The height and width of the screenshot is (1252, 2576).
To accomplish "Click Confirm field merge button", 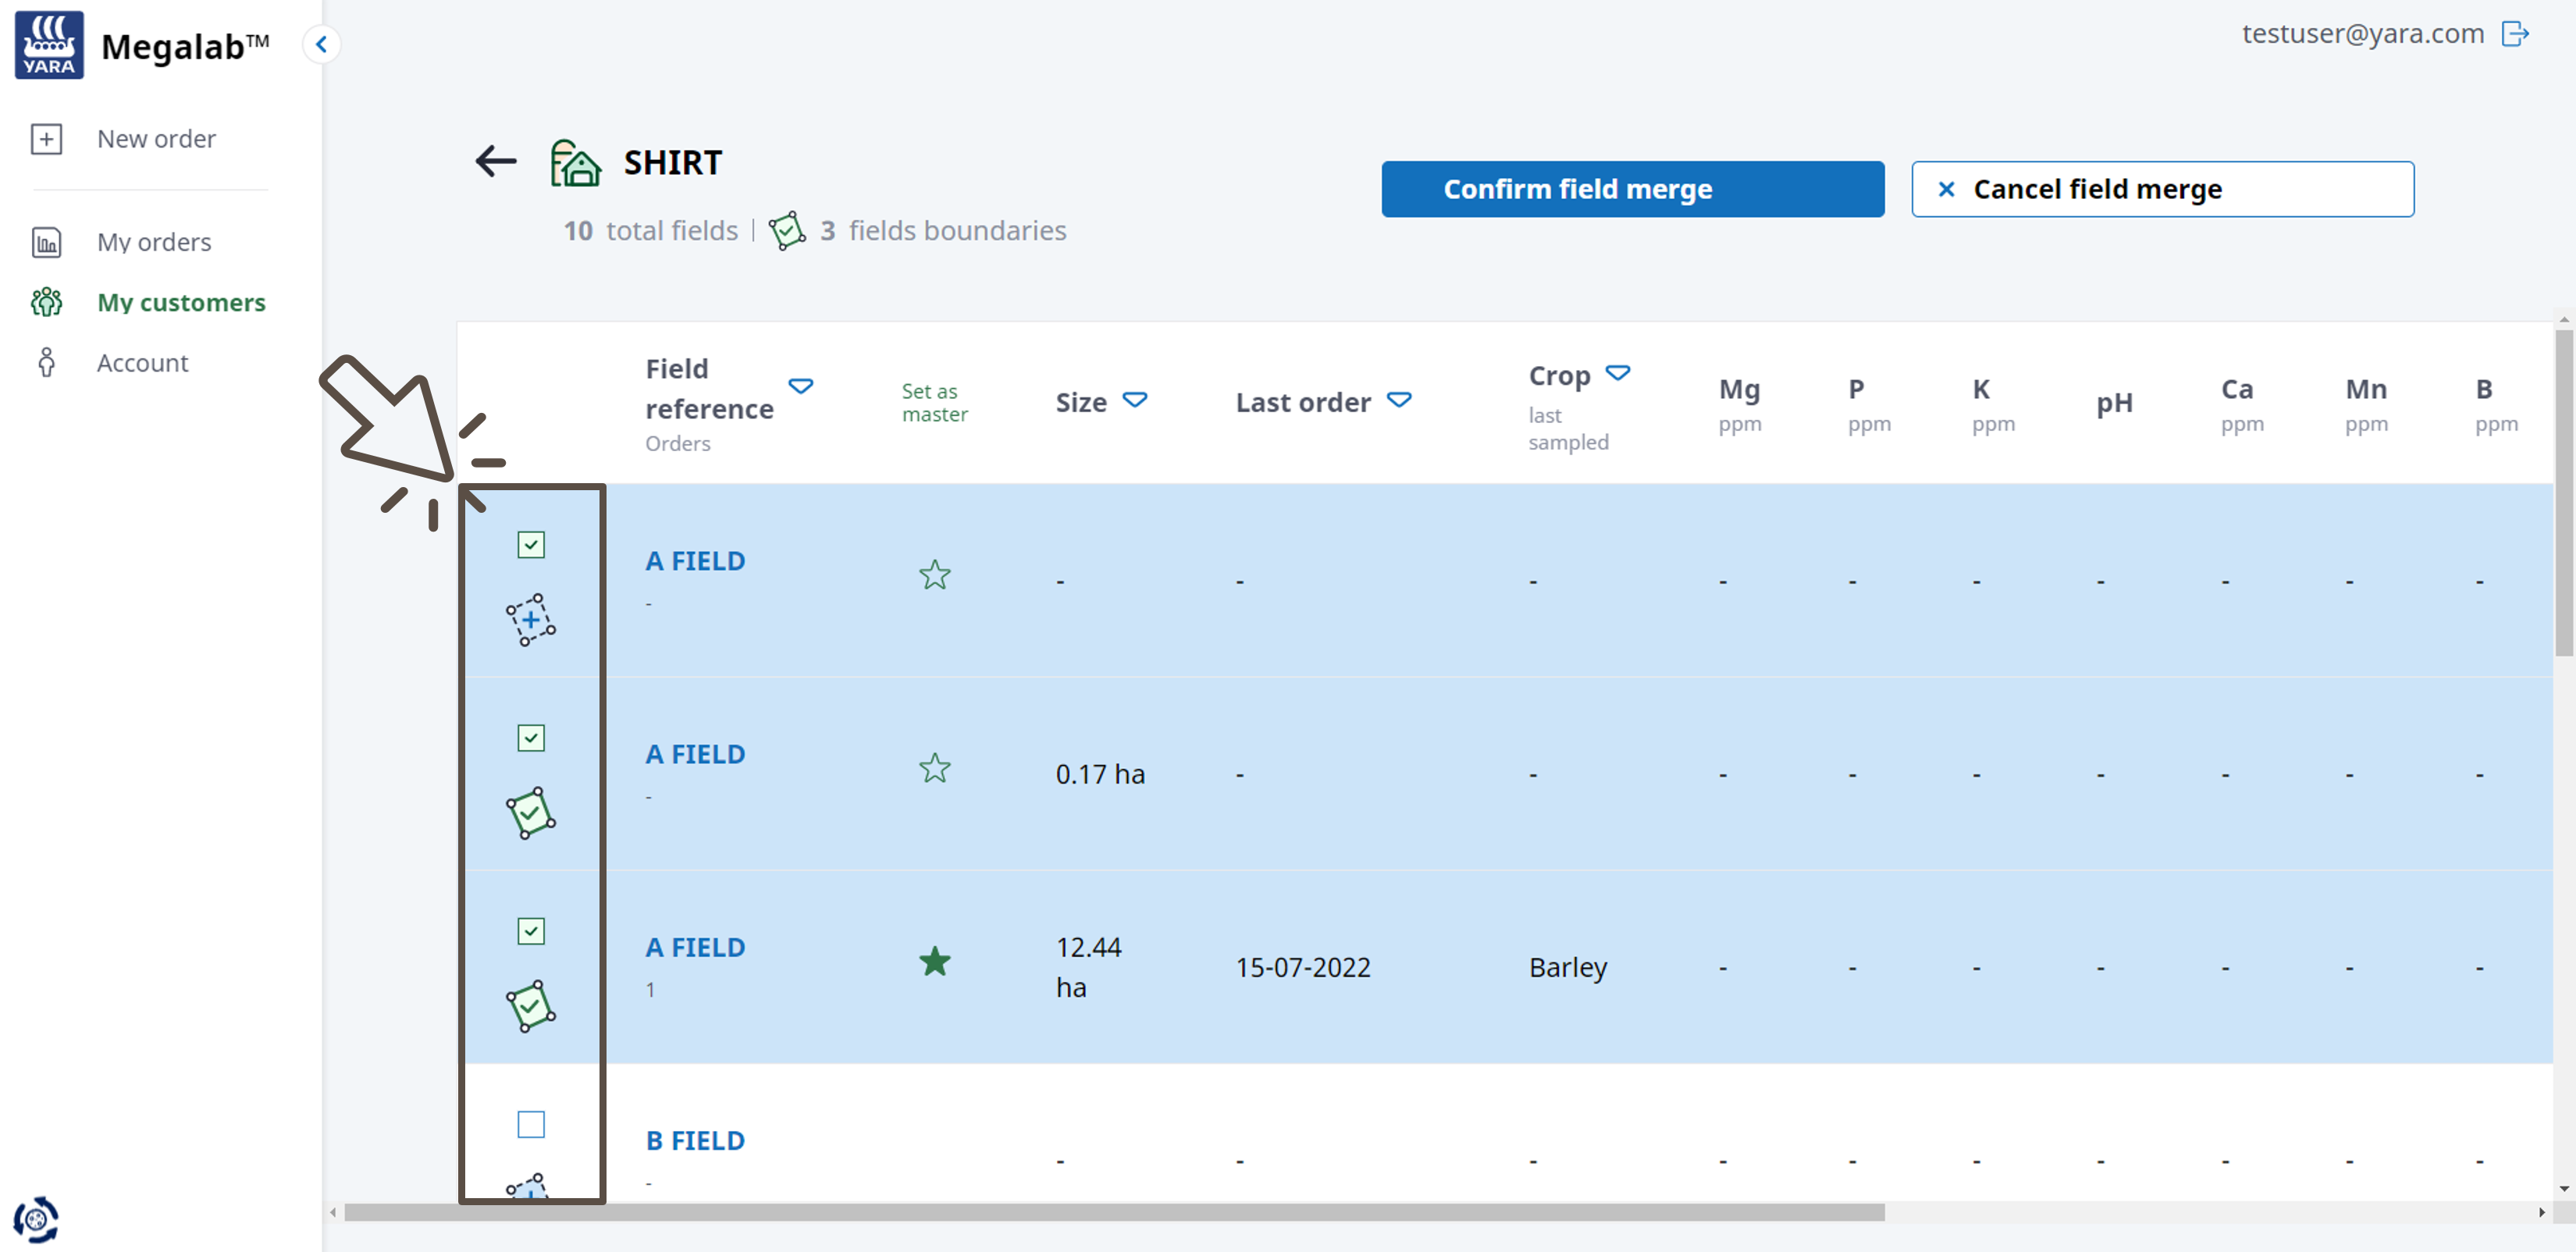I will [x=1632, y=189].
